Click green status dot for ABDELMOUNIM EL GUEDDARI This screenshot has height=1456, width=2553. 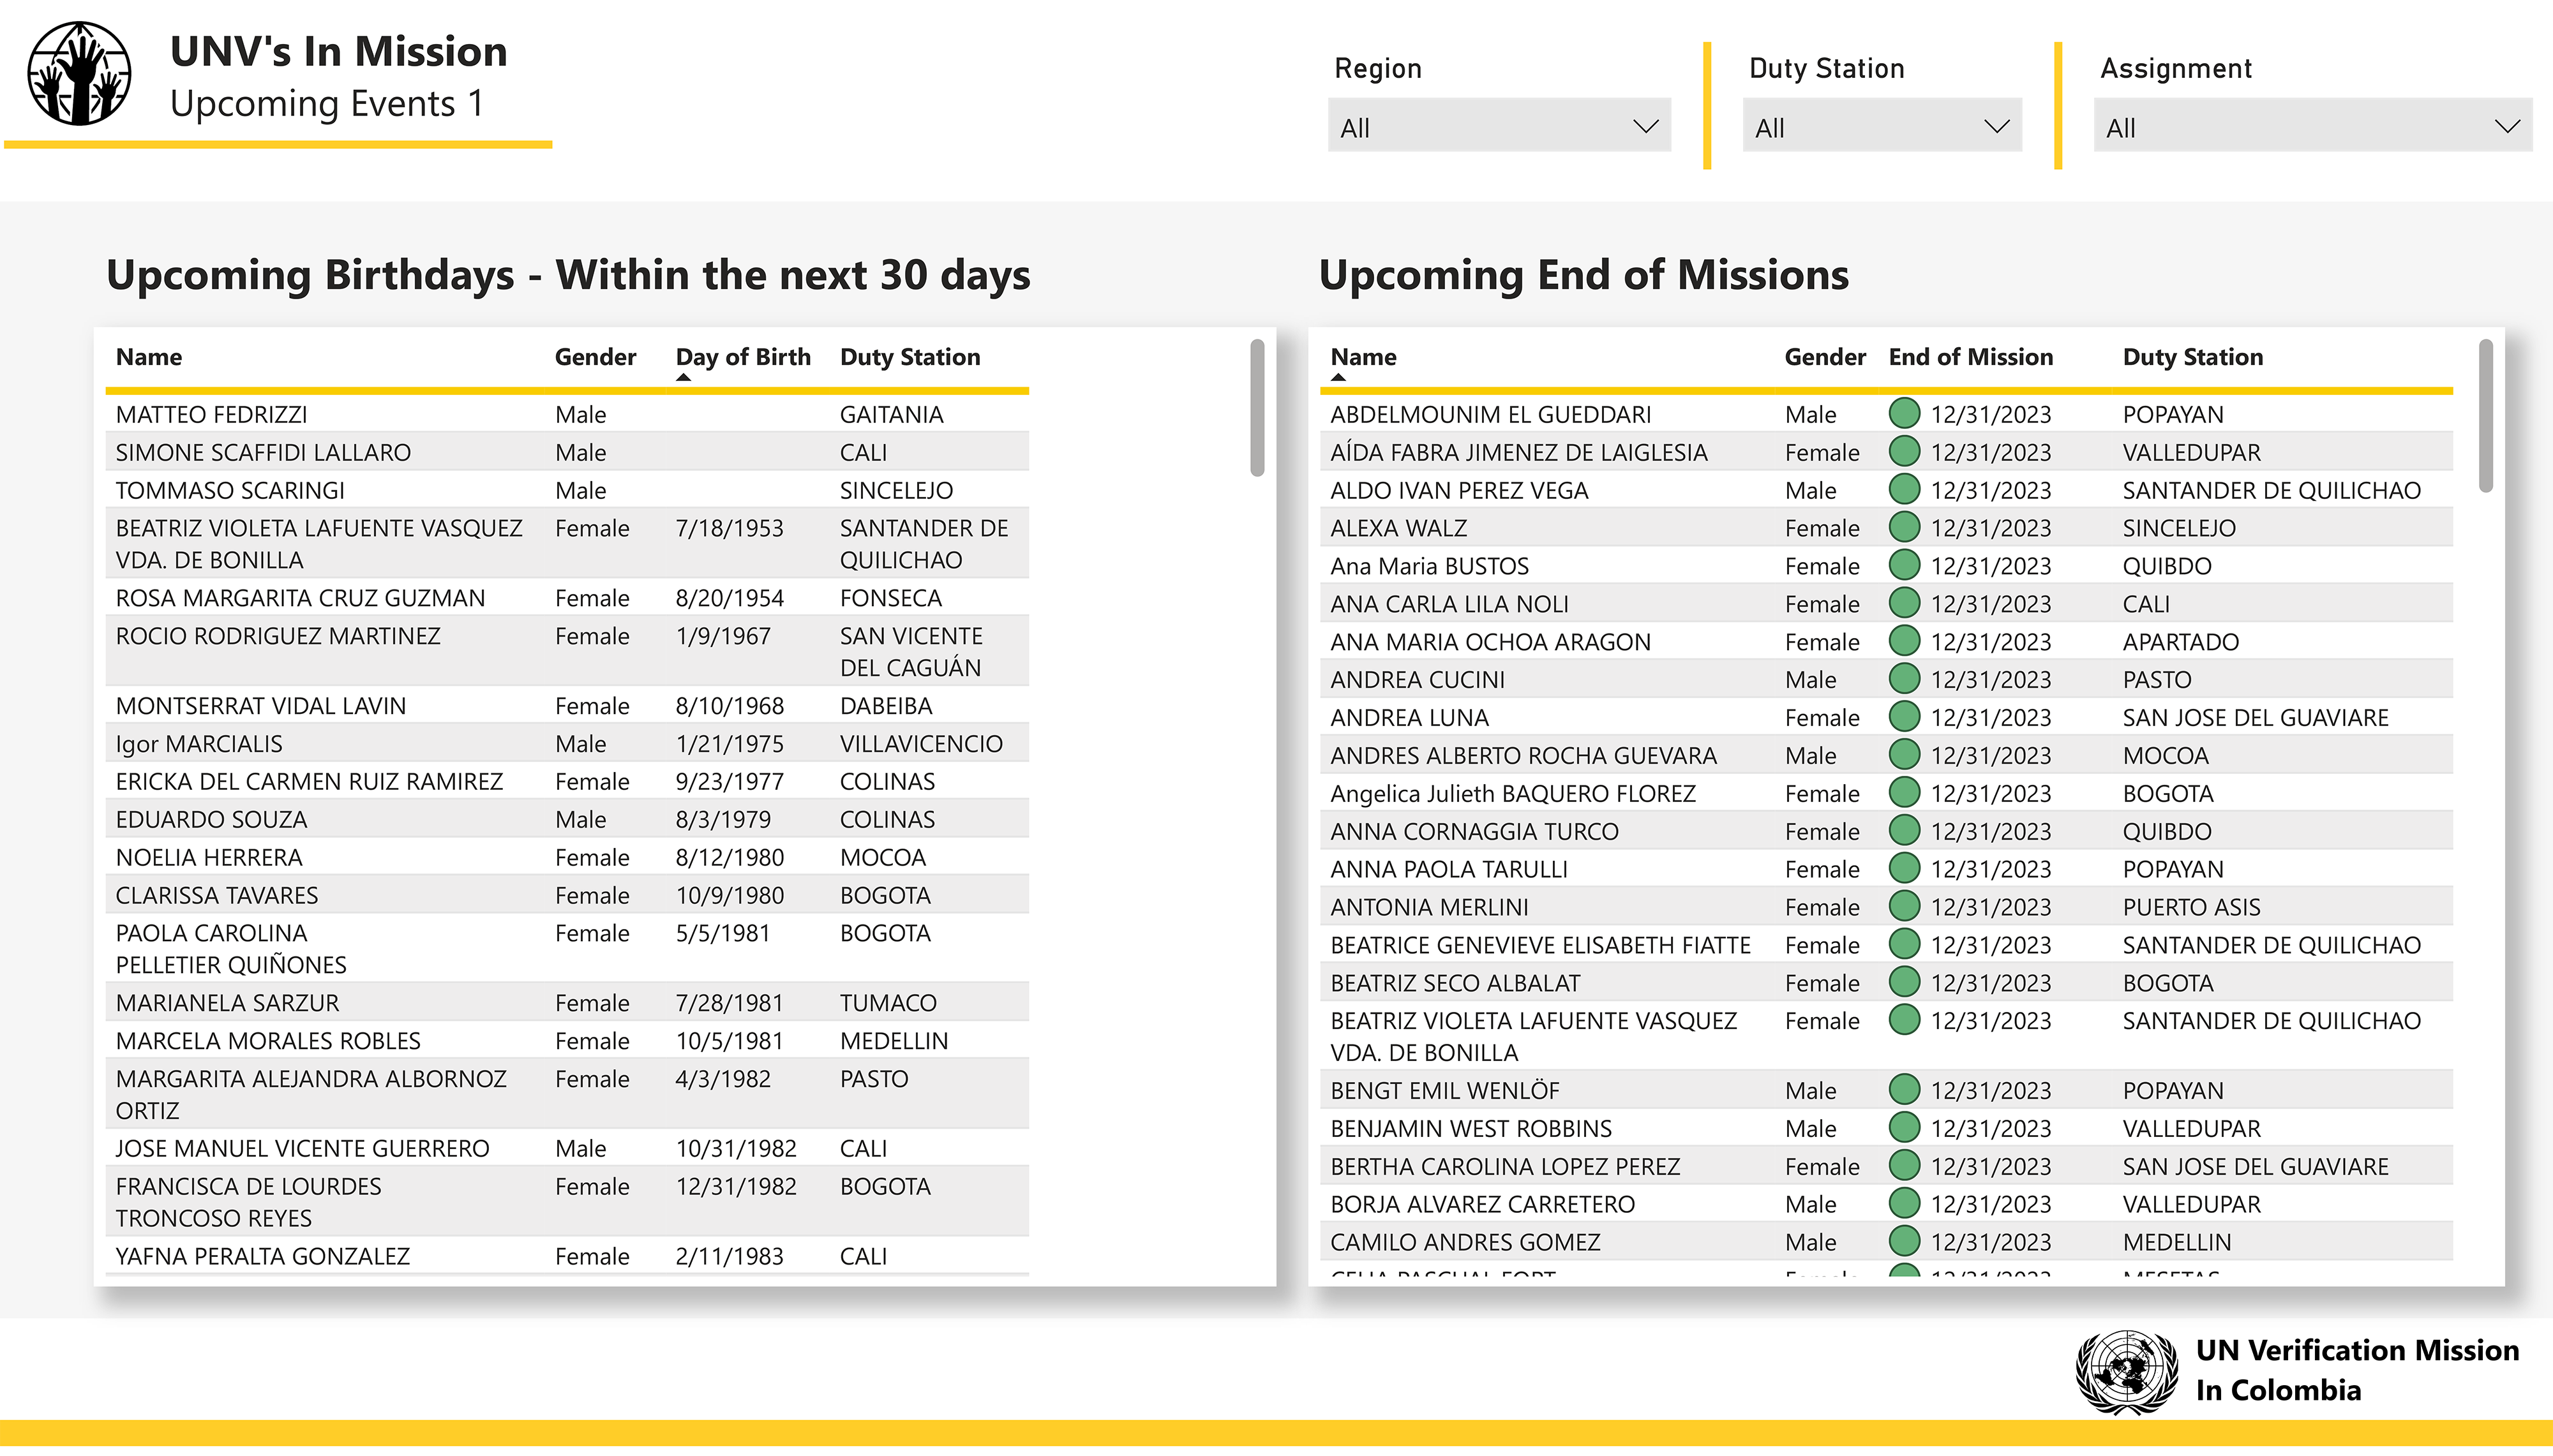(x=1904, y=413)
